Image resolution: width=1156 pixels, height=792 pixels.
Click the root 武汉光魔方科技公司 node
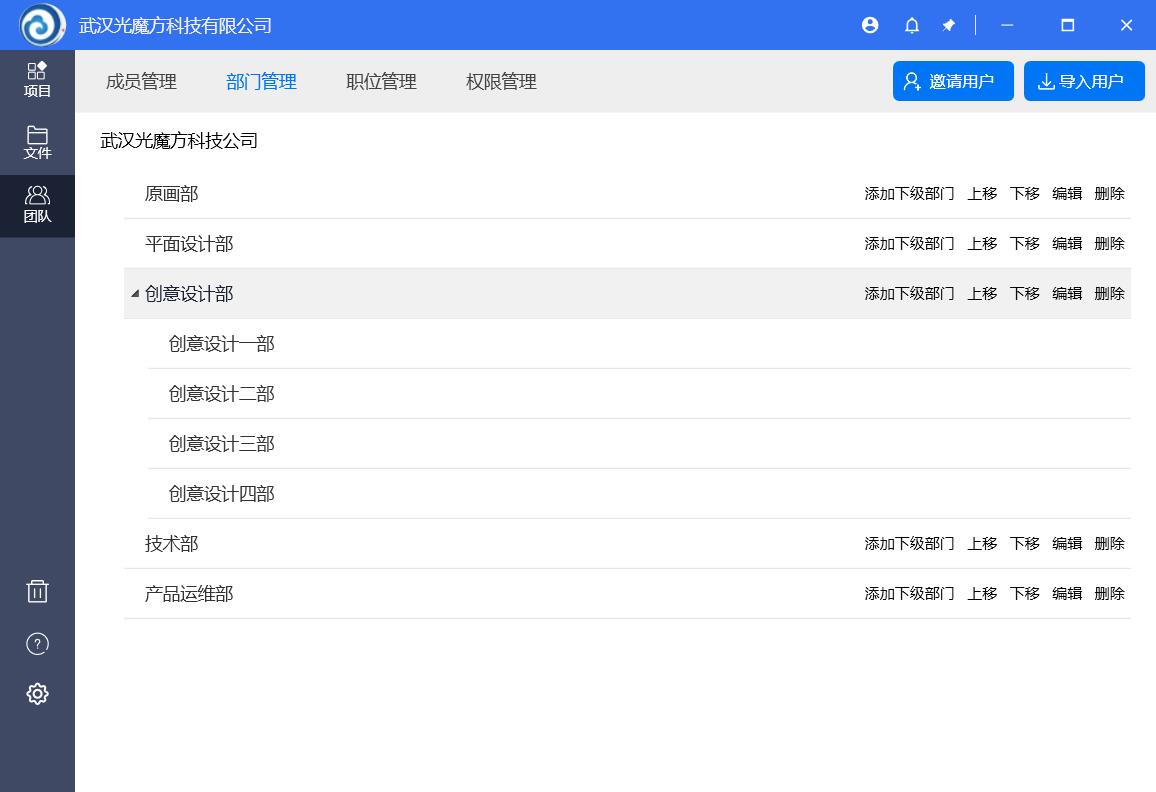click(x=179, y=141)
